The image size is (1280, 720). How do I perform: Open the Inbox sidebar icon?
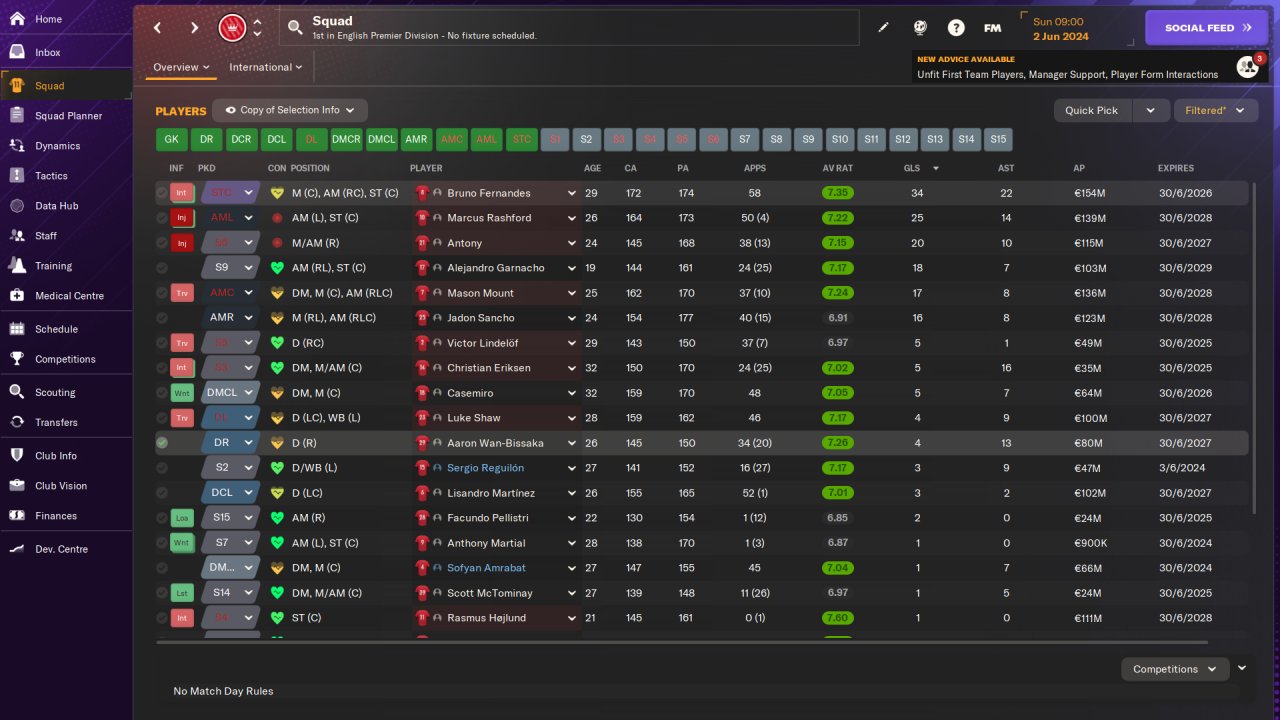(17, 52)
